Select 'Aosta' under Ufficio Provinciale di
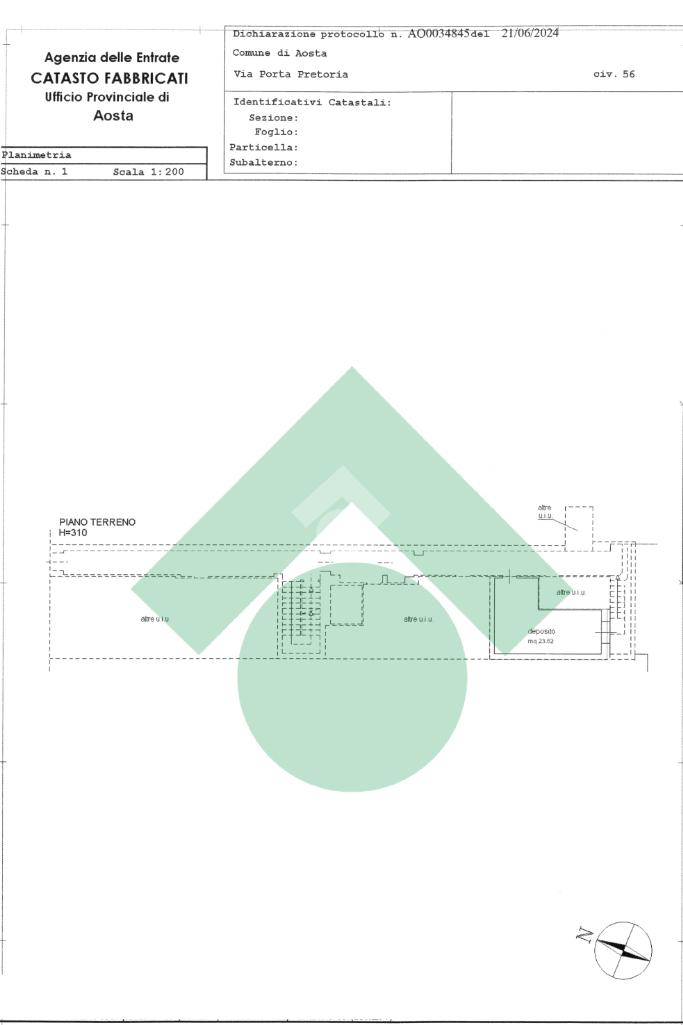683x1025 pixels. [113, 116]
